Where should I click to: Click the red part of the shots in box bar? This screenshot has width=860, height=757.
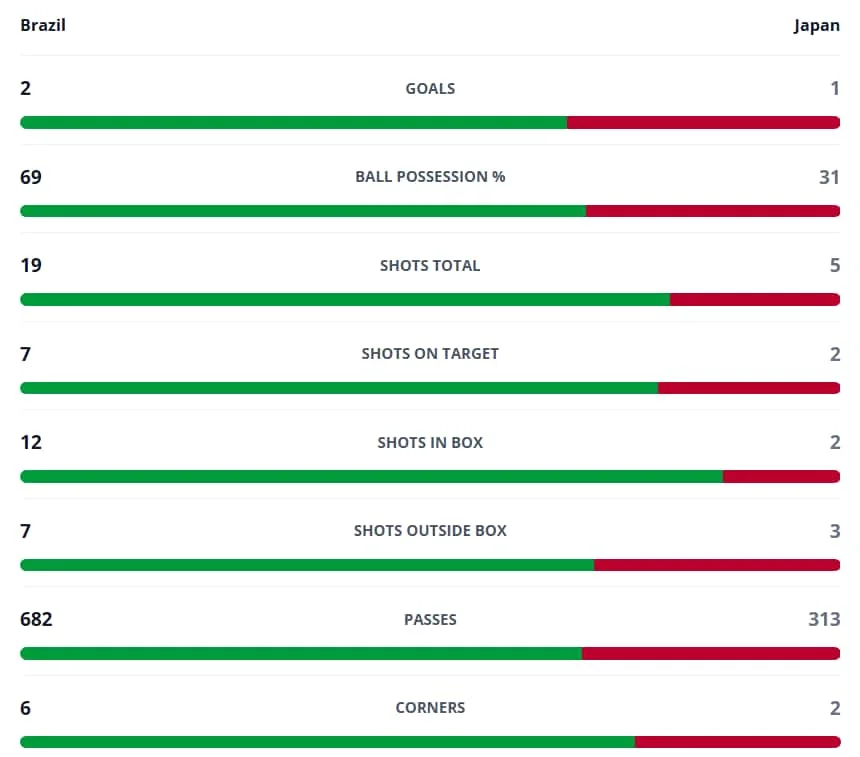[x=782, y=476]
